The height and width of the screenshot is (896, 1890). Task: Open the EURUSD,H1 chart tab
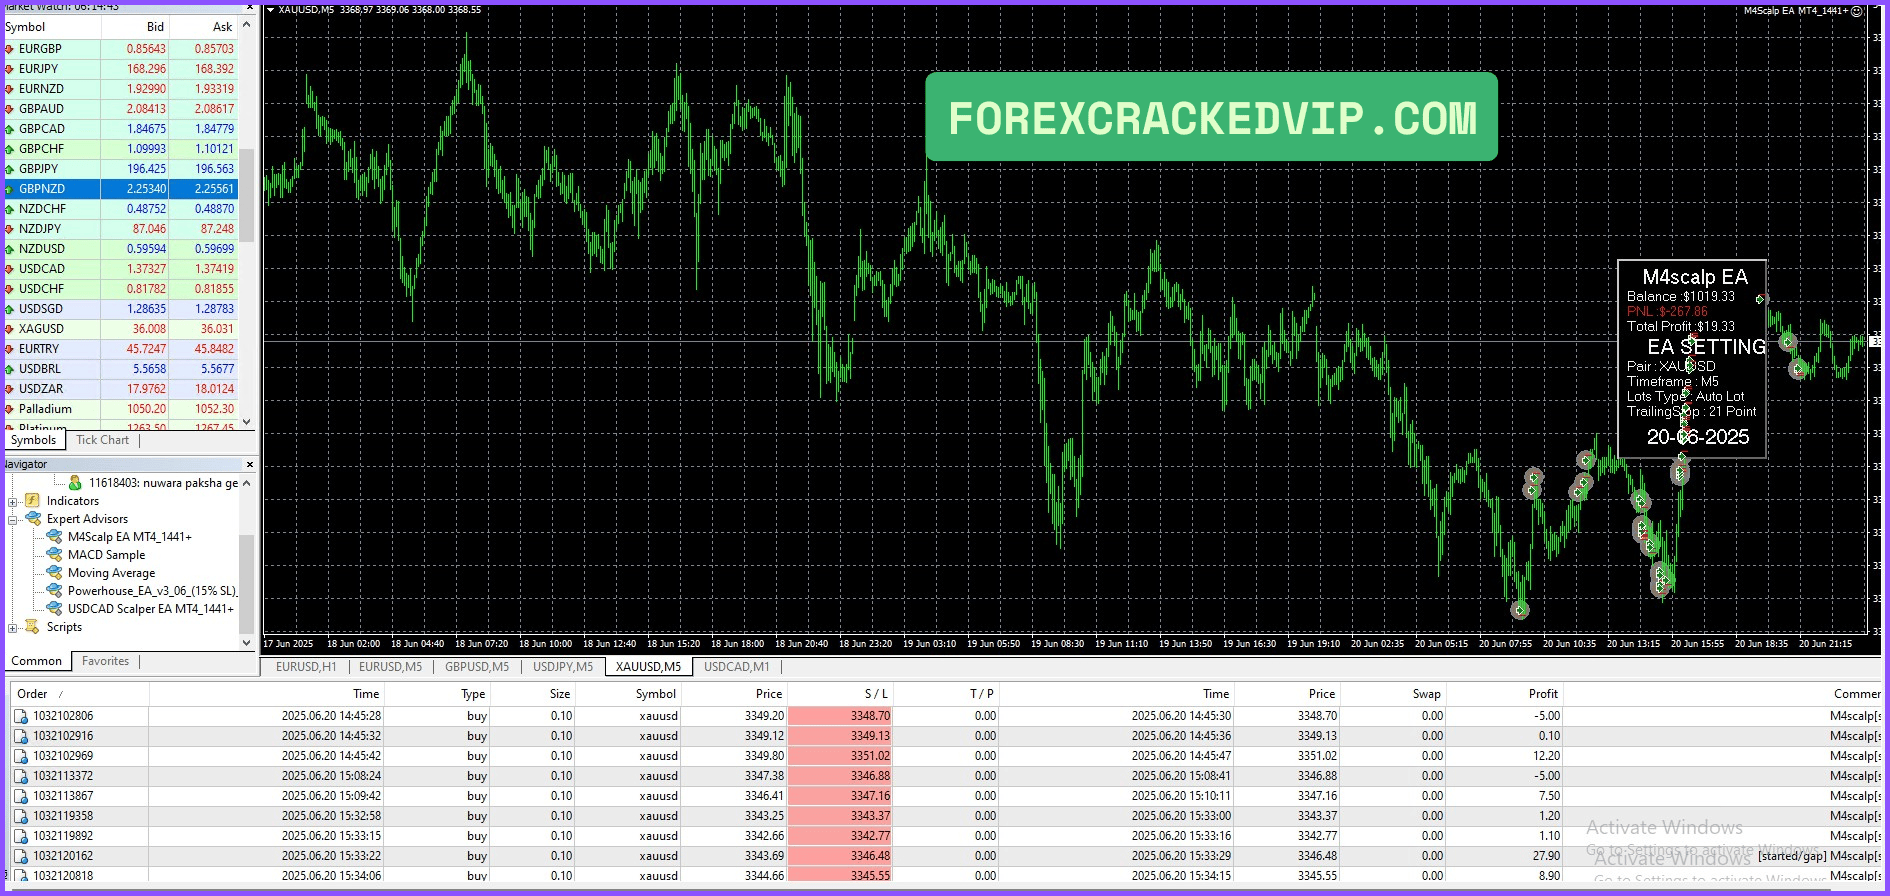point(306,667)
